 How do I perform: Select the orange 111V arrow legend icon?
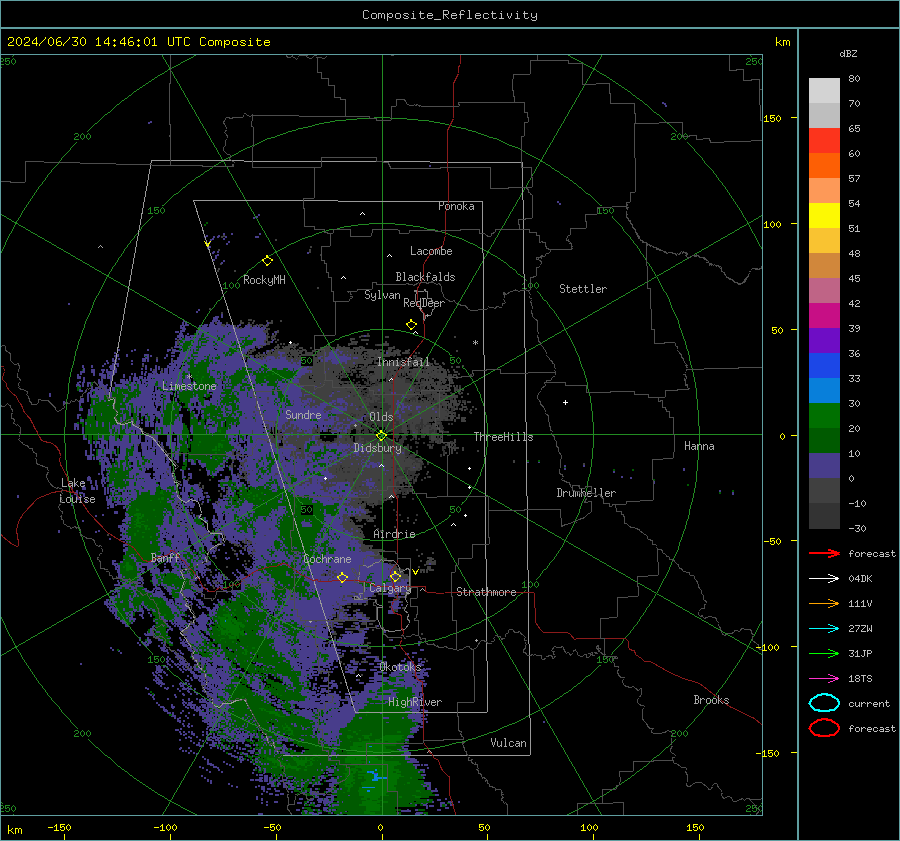tap(824, 603)
